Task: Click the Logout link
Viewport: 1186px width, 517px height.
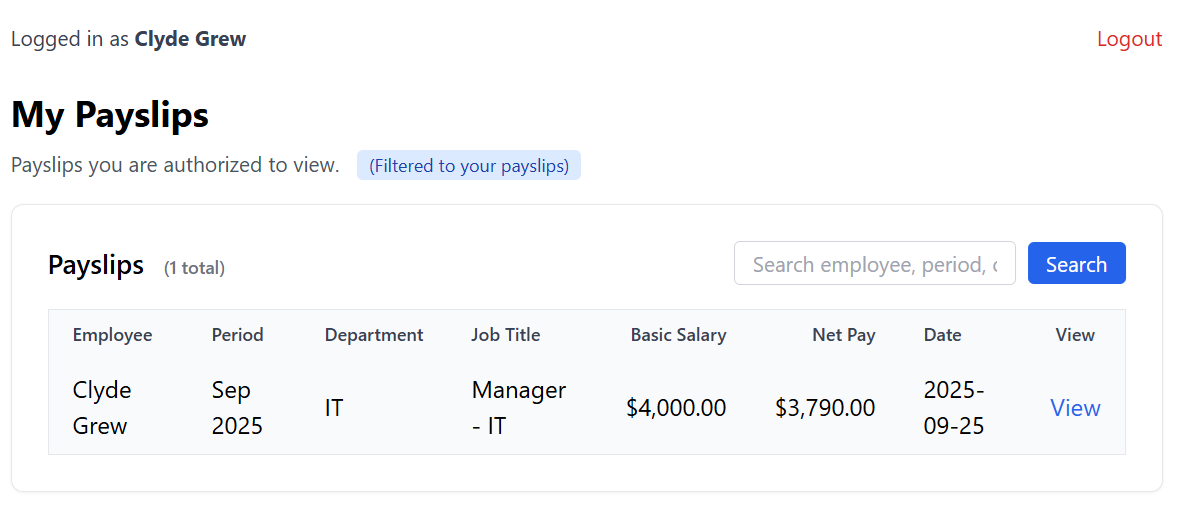Action: [x=1129, y=39]
